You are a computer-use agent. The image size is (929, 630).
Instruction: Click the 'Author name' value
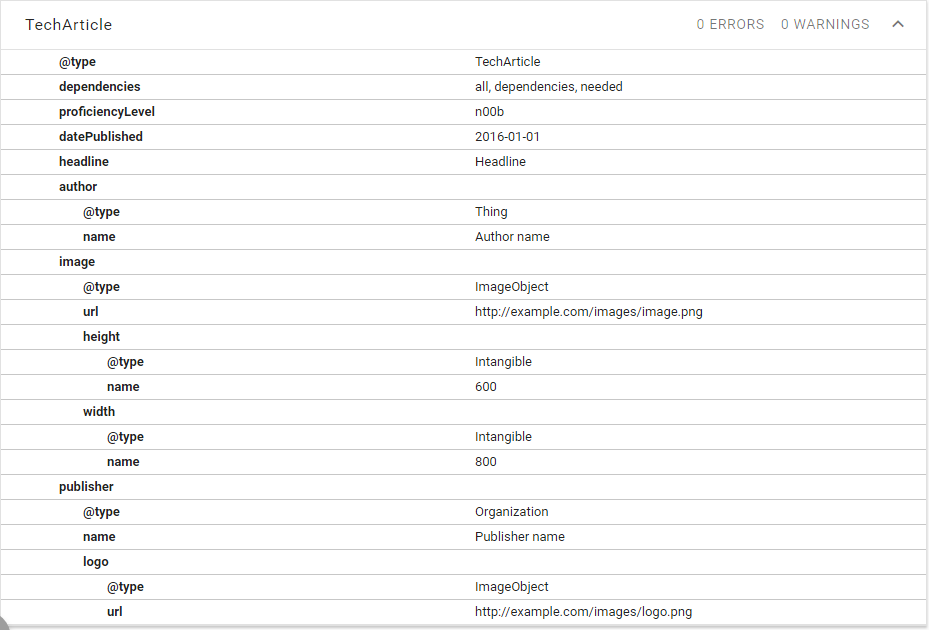pos(512,237)
